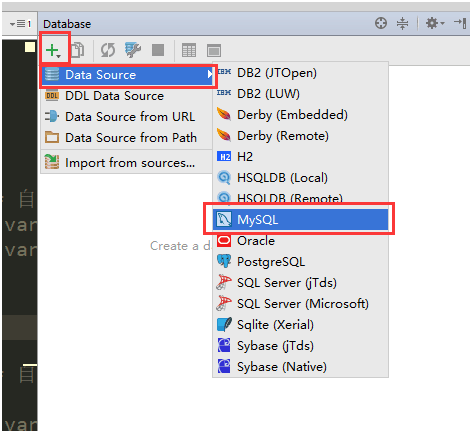This screenshot has height=433, width=472.
Task: Open the database console icon
Action: point(214,51)
